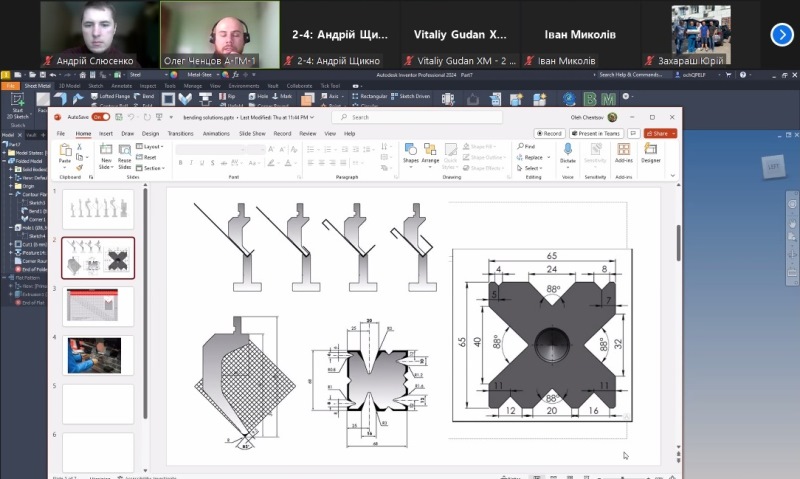The image size is (800, 479).
Task: Click Find in the Editing group
Action: pos(526,146)
